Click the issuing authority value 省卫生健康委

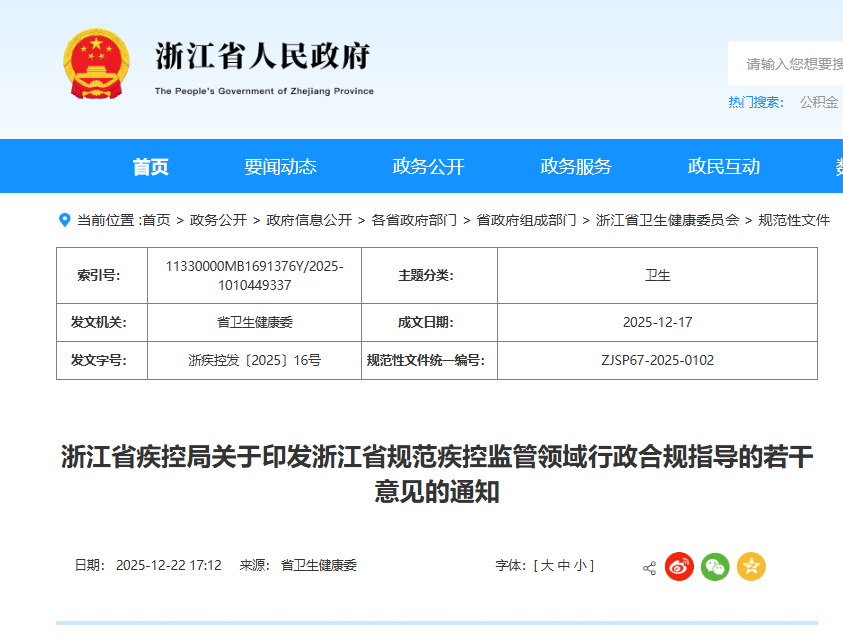pos(254,322)
